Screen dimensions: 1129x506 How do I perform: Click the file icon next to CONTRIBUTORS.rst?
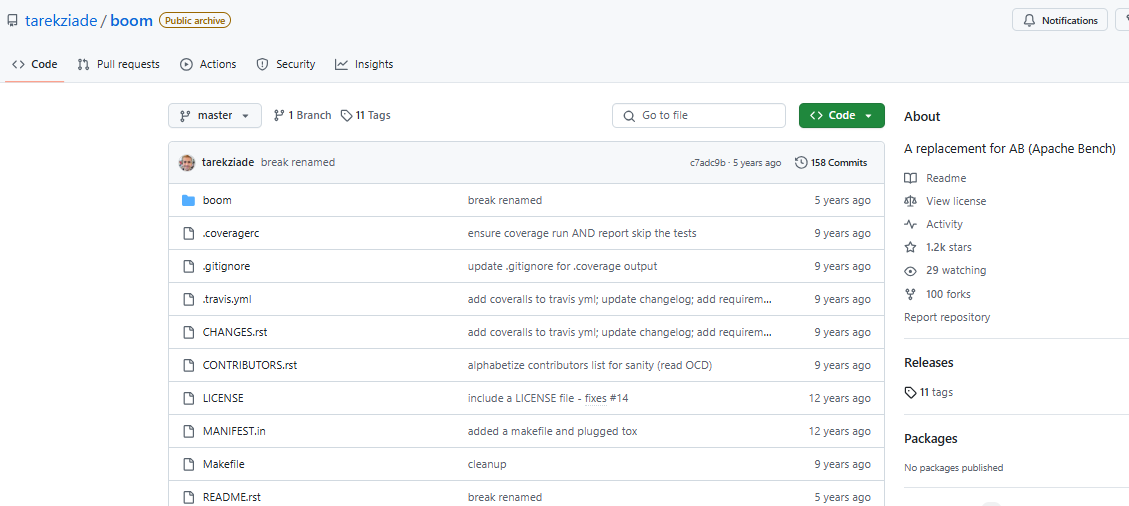click(x=189, y=366)
